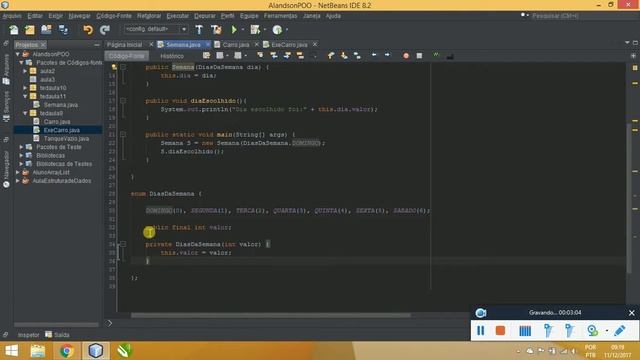Click the Profile Project icon
Viewport: 640px width, 360px height.
click(x=277, y=29)
